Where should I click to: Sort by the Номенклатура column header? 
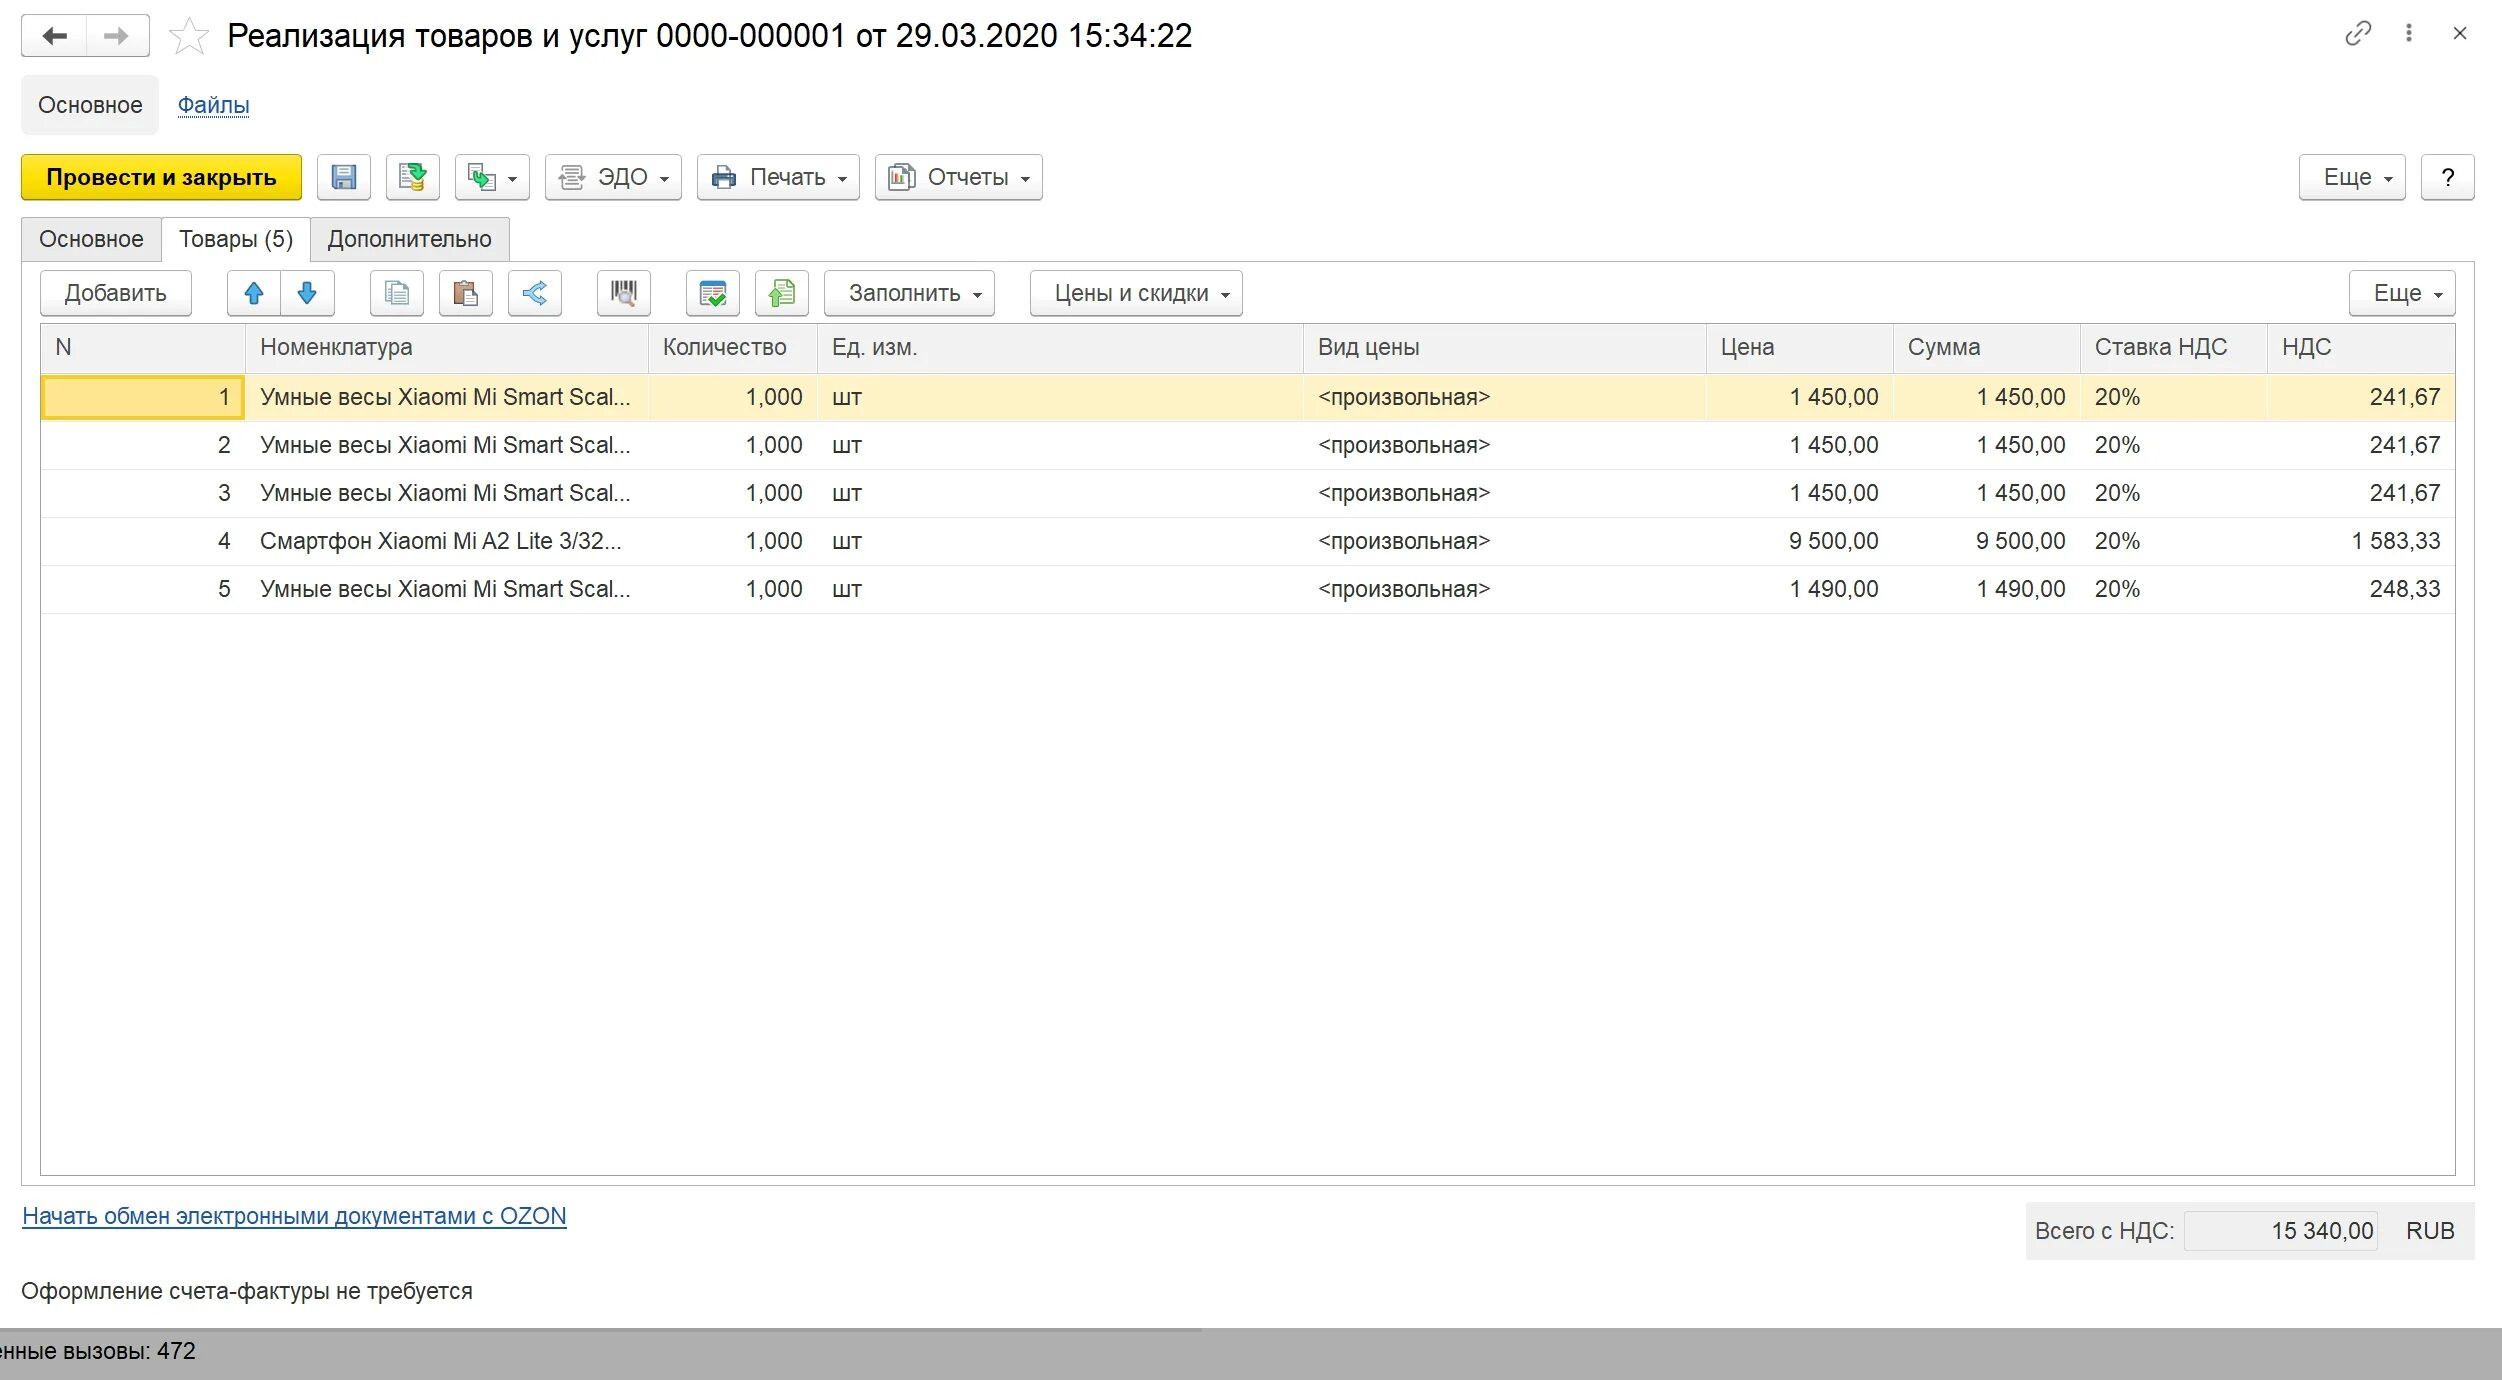446,348
